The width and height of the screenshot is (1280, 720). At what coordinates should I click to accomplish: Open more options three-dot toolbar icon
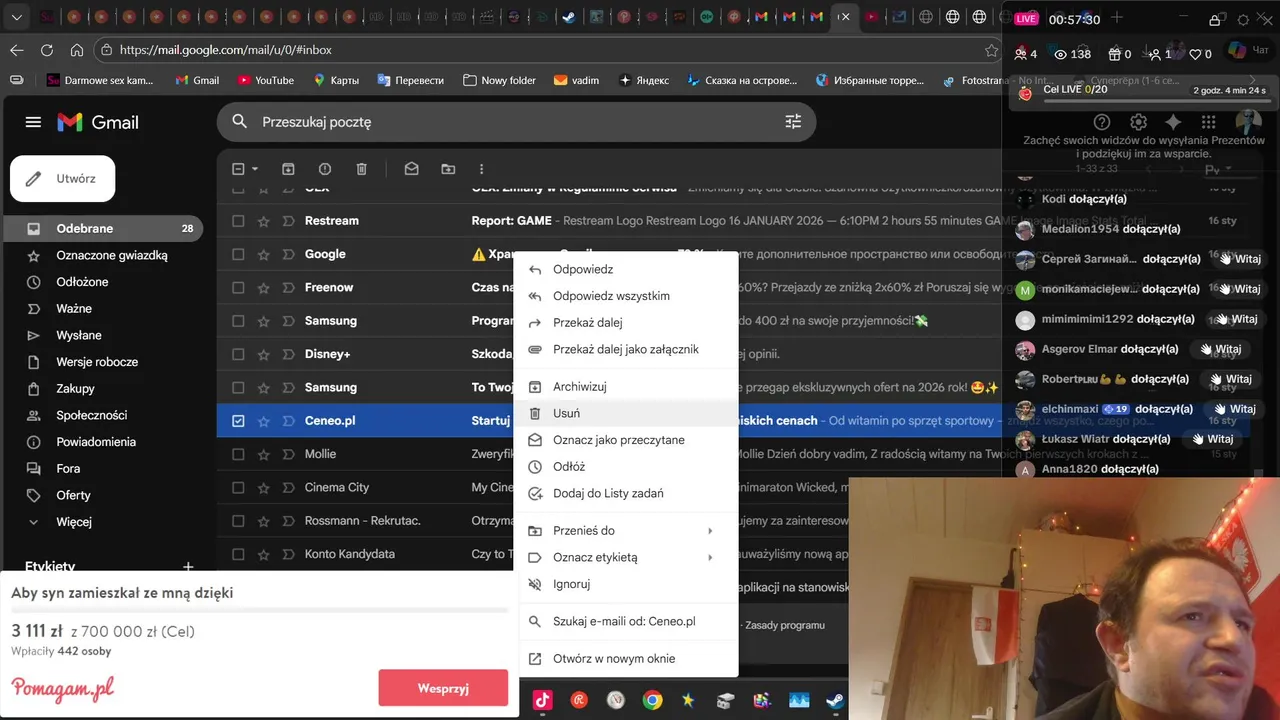click(481, 169)
